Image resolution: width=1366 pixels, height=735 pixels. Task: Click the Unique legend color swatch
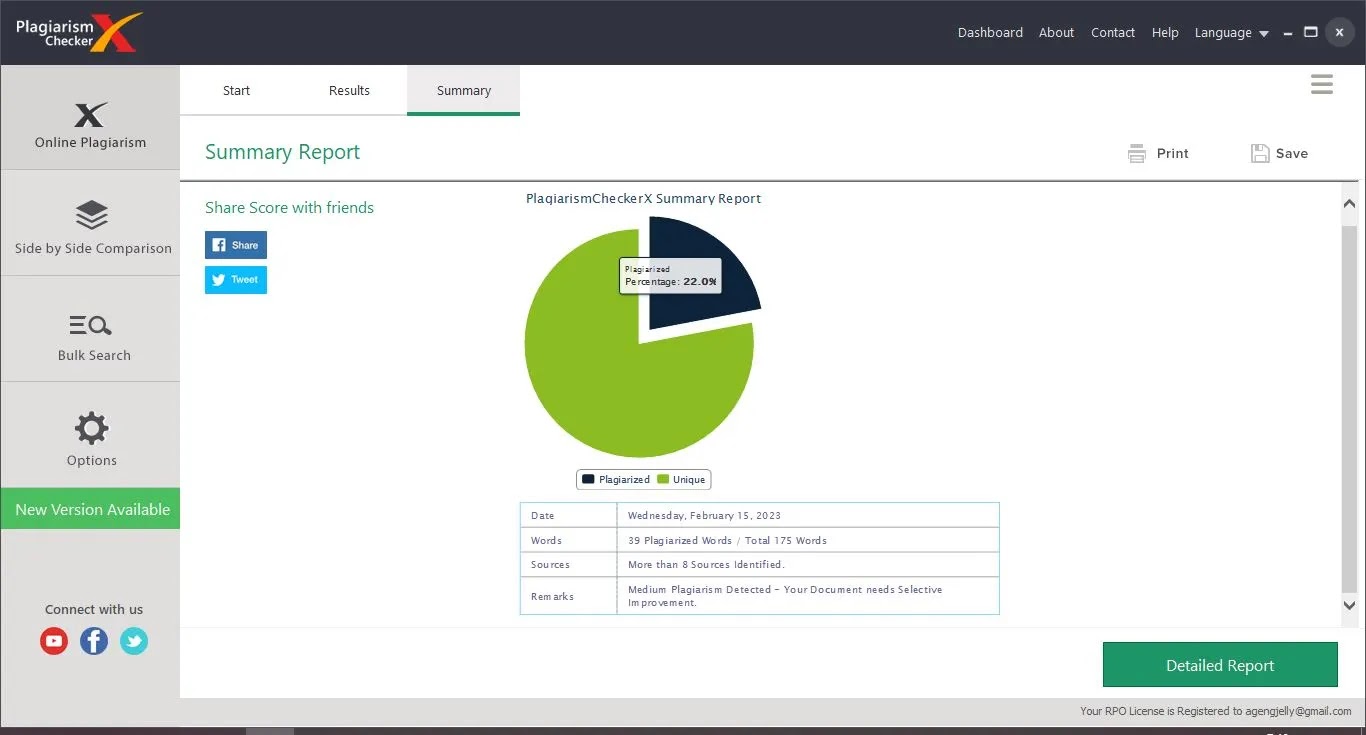(663, 479)
